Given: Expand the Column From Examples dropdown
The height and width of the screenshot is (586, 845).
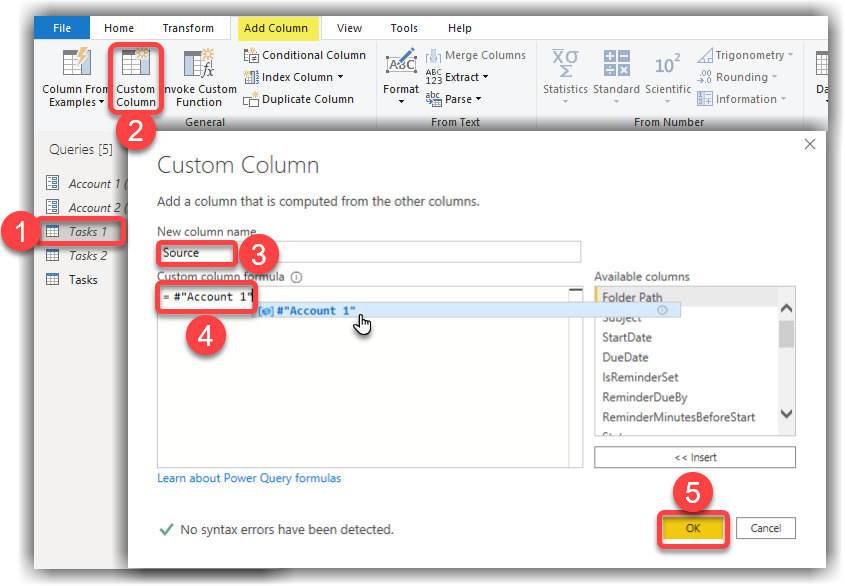Looking at the screenshot, I should tap(101, 102).
